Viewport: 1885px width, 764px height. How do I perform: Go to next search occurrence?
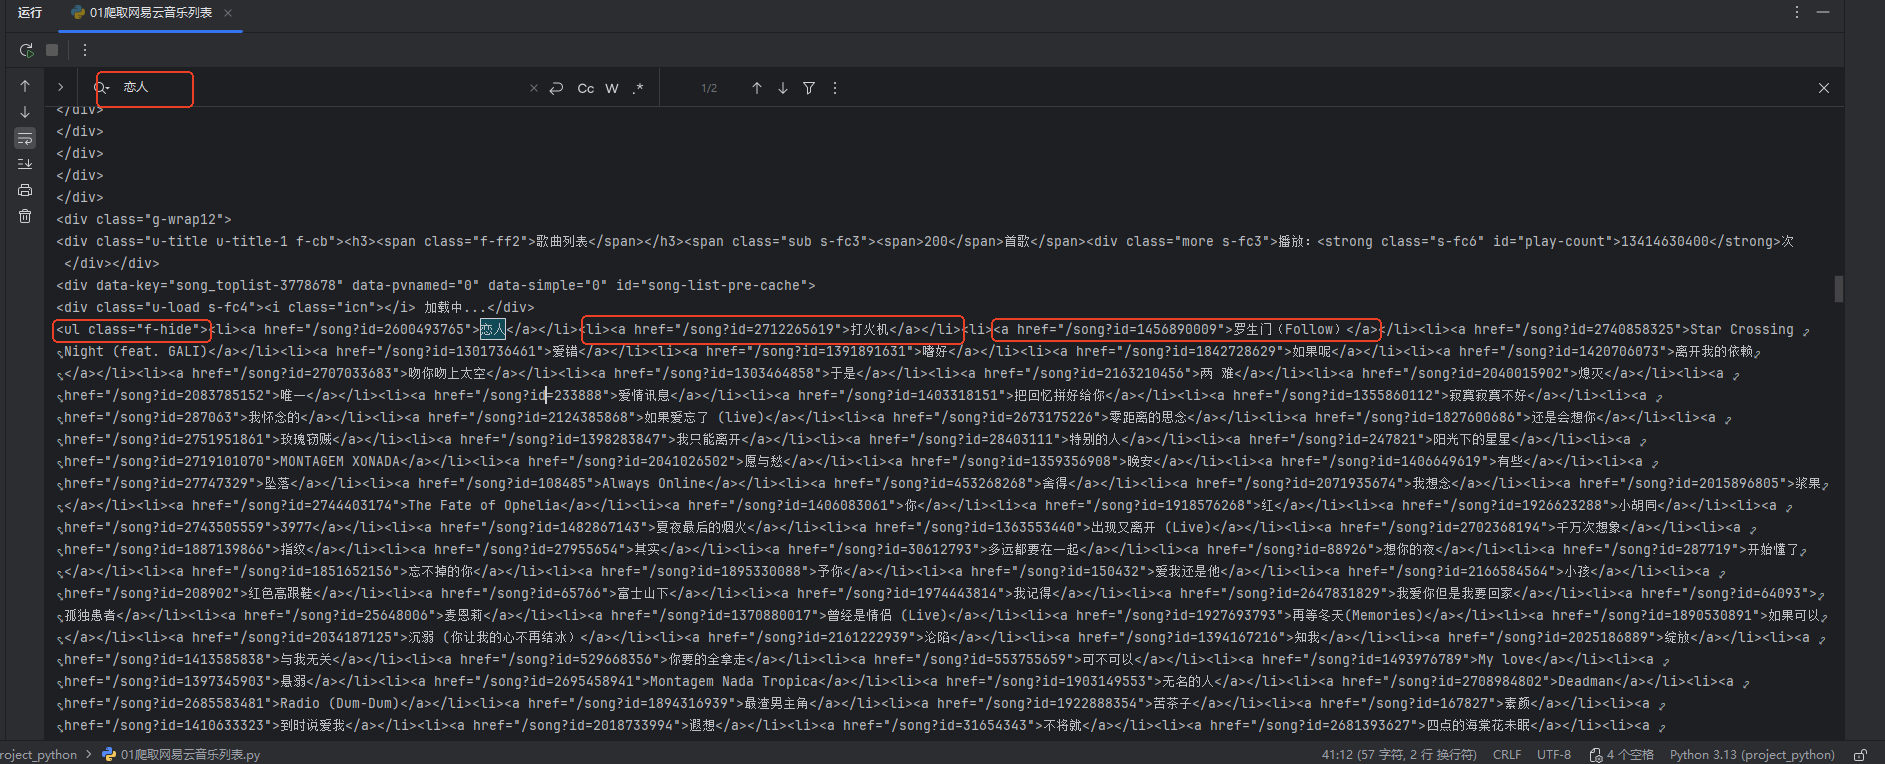coord(783,88)
